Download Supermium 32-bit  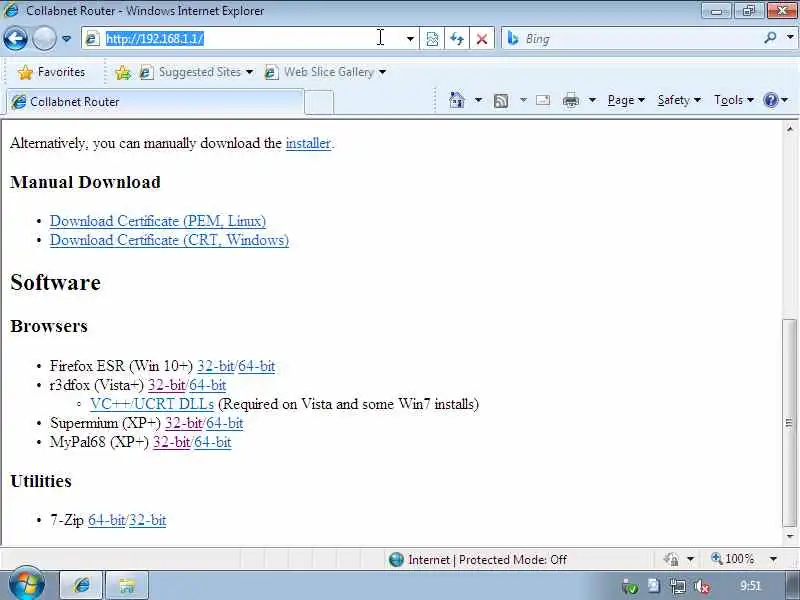pos(184,423)
